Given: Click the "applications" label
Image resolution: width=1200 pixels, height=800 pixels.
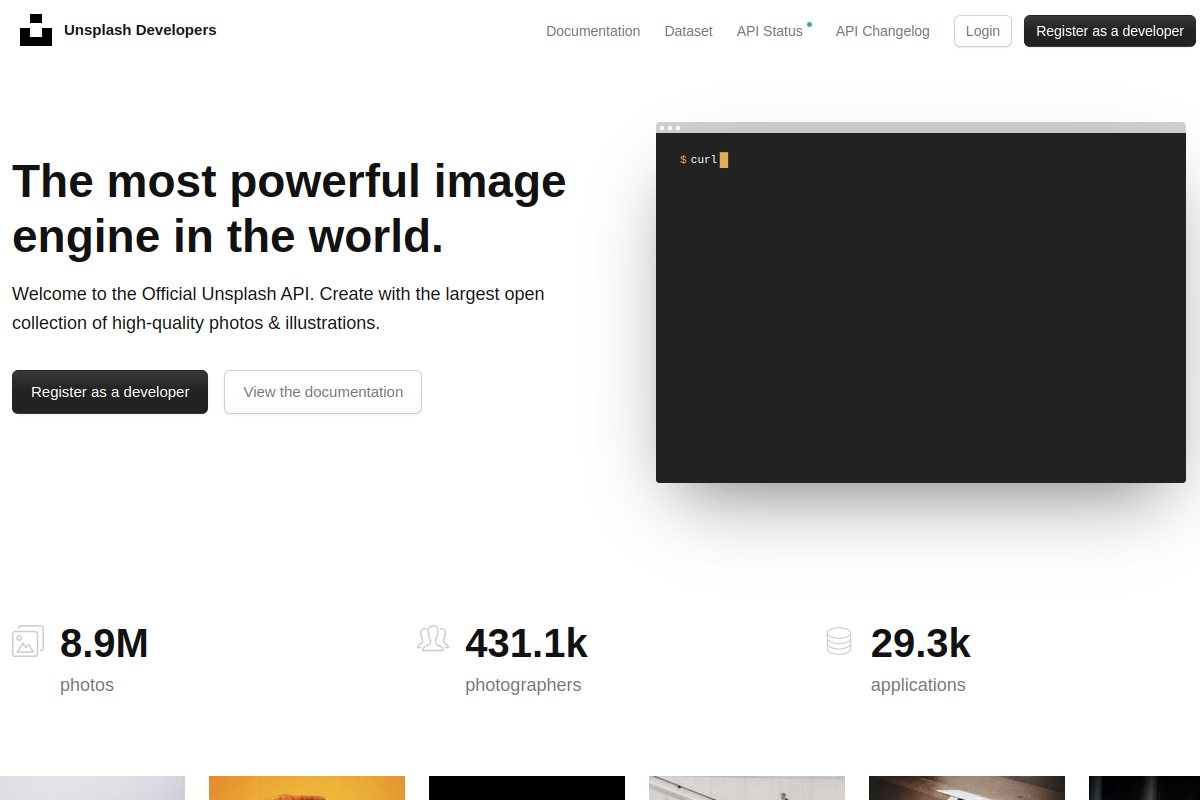Looking at the screenshot, I should tap(918, 685).
